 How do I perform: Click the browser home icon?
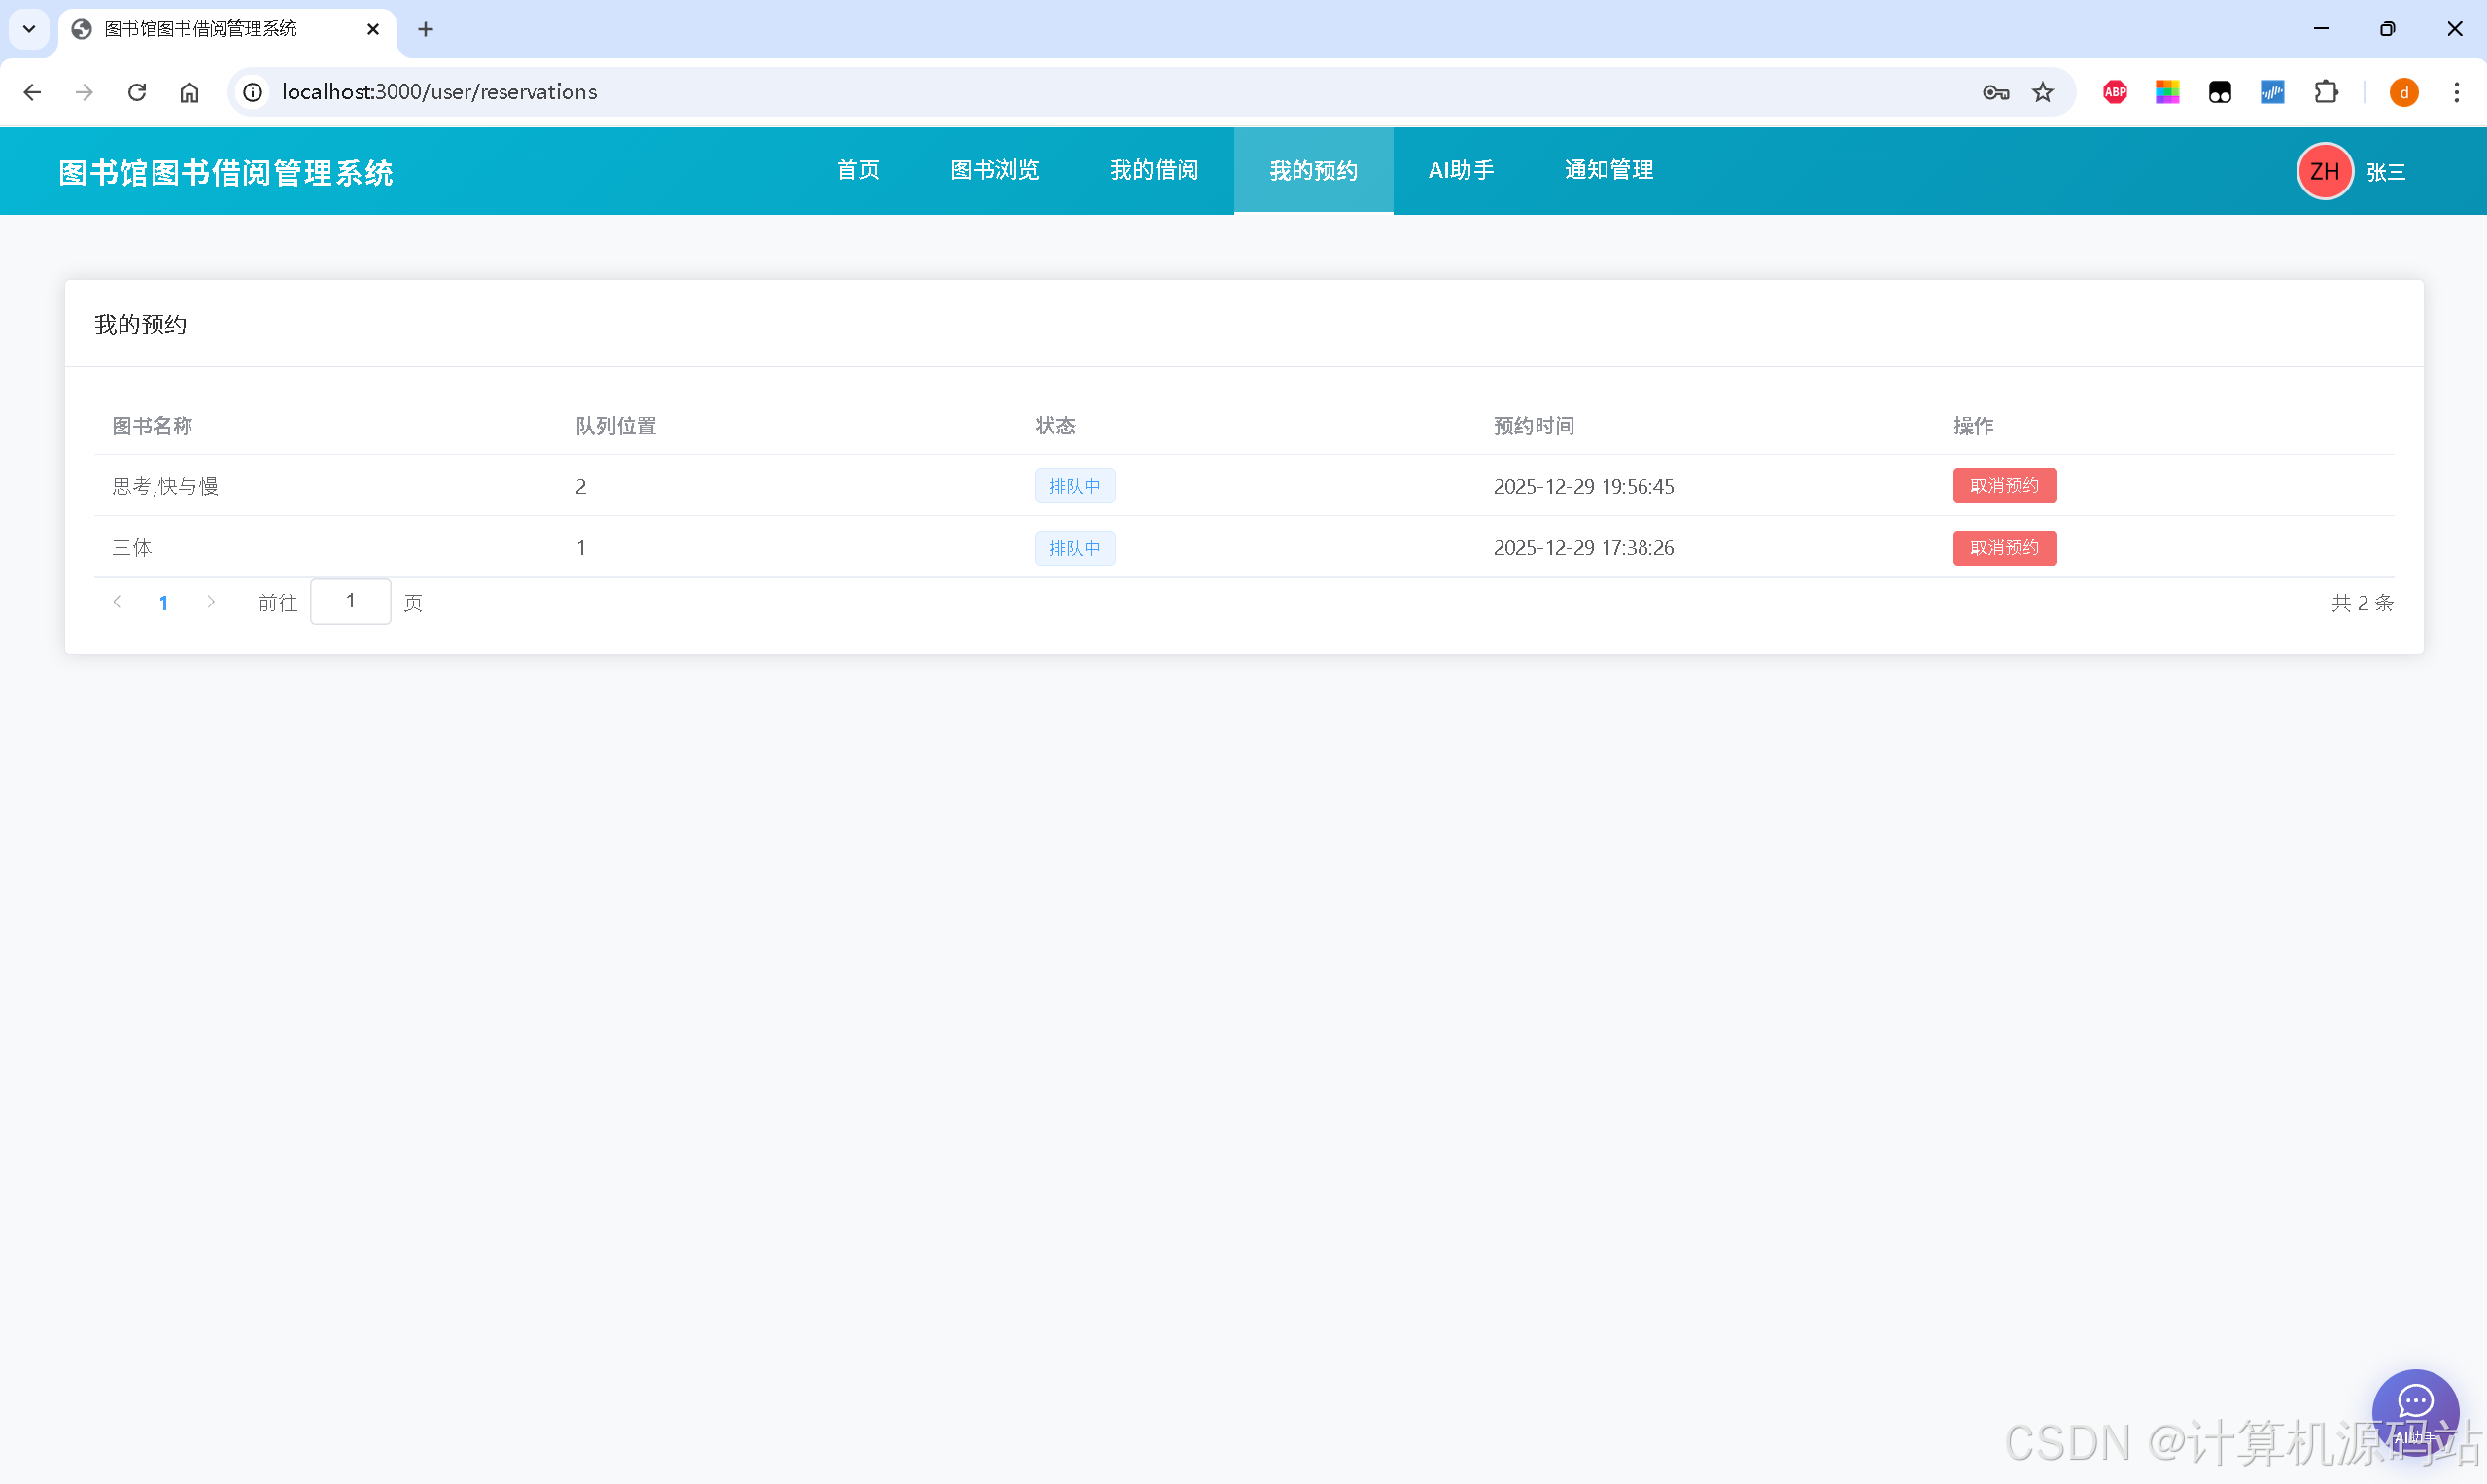(189, 92)
